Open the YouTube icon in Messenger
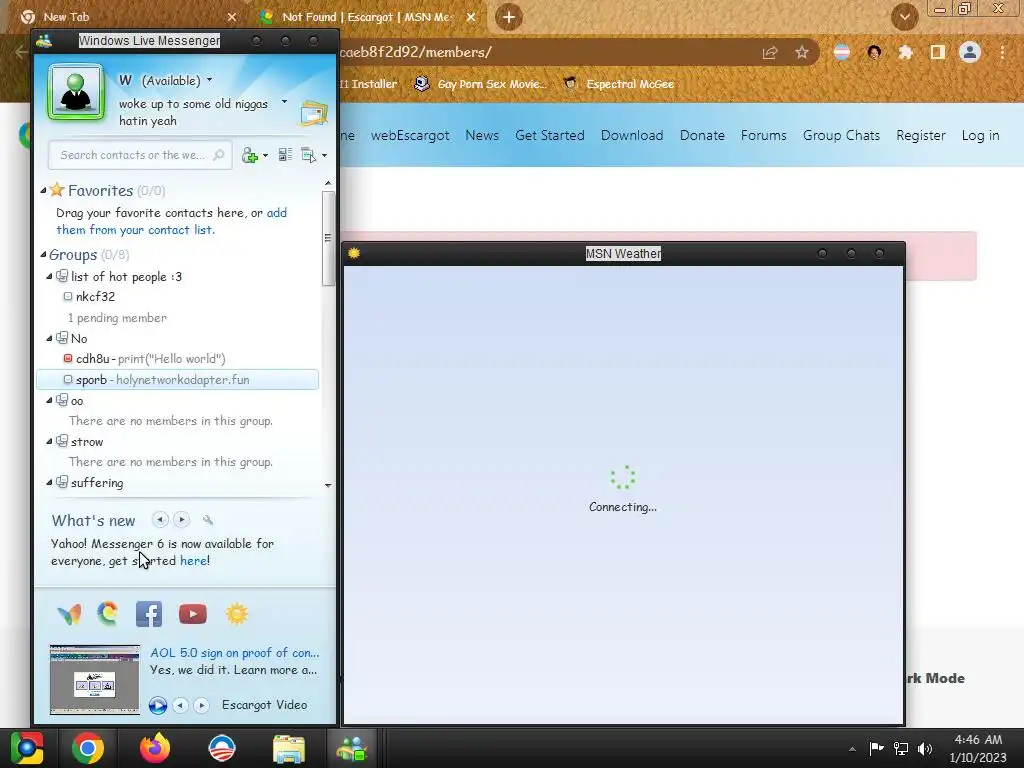 click(193, 614)
